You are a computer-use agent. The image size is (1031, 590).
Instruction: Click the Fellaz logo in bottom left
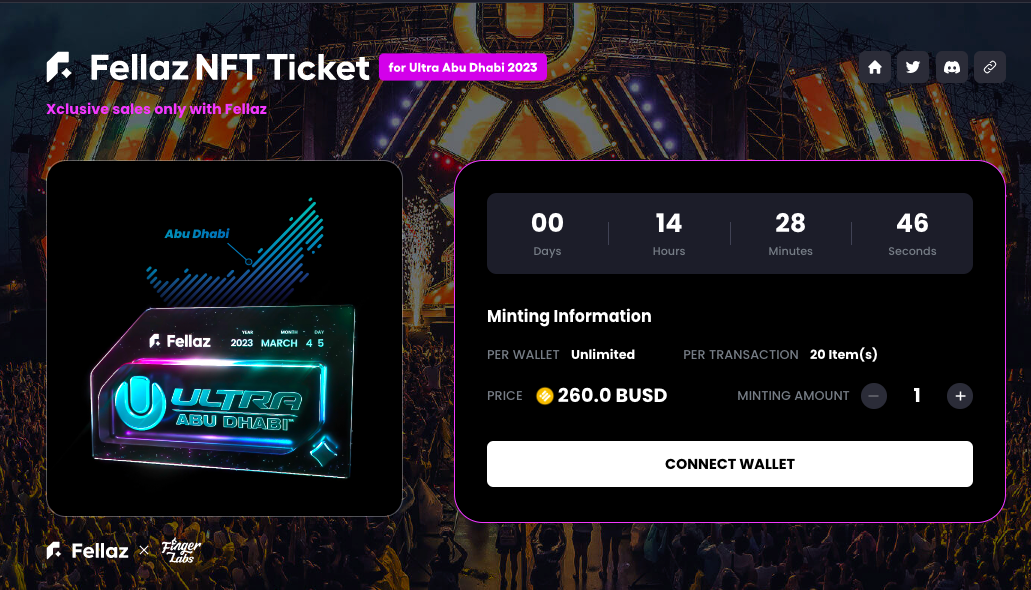click(x=86, y=550)
